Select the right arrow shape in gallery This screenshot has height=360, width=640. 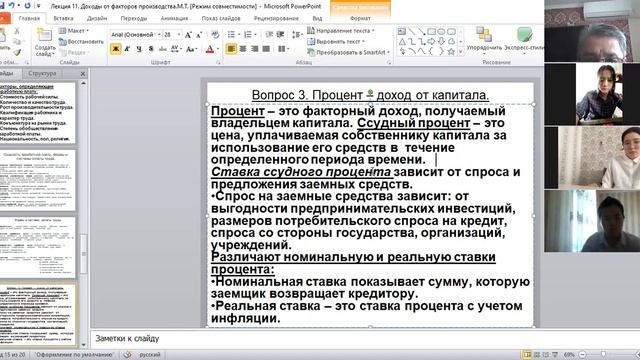[x=431, y=42]
